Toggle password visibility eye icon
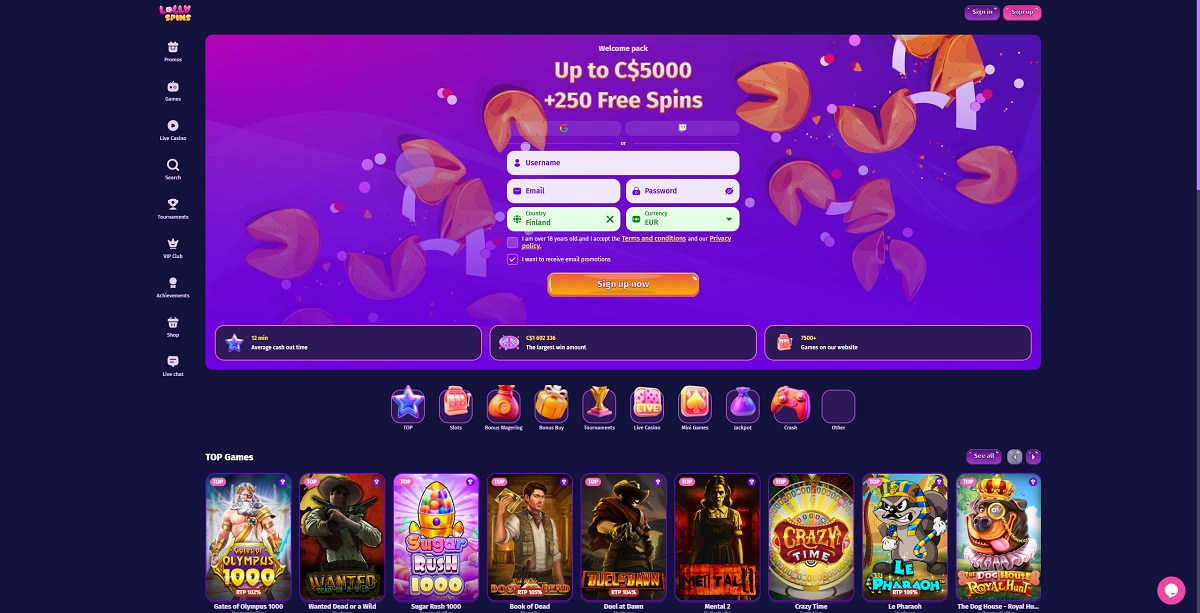The height and width of the screenshot is (613, 1200). click(x=729, y=191)
